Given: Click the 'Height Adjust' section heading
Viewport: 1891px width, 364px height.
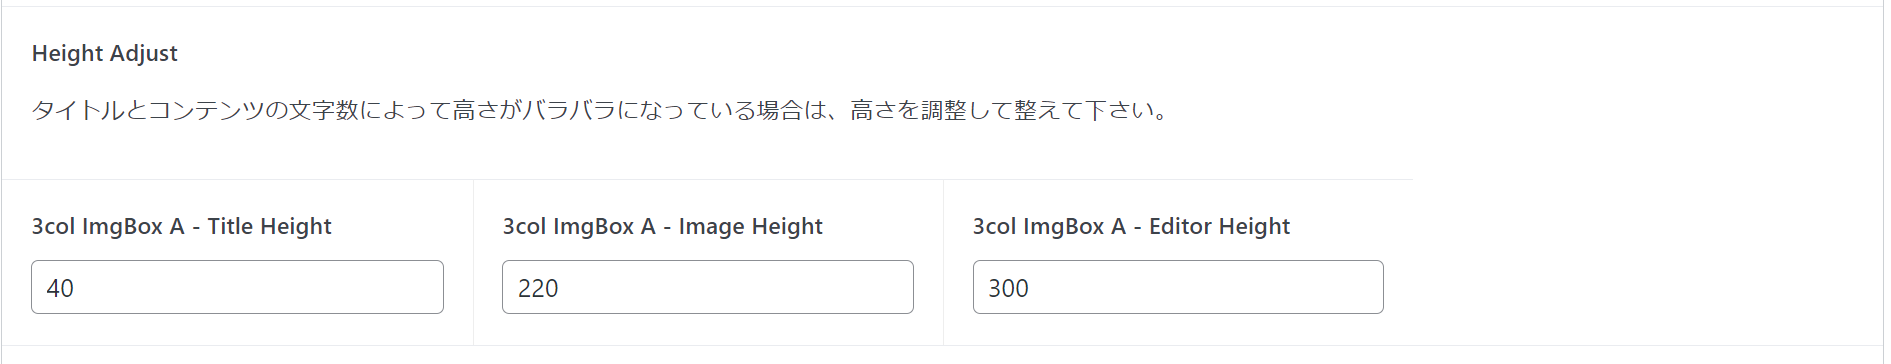Looking at the screenshot, I should pyautogui.click(x=105, y=53).
